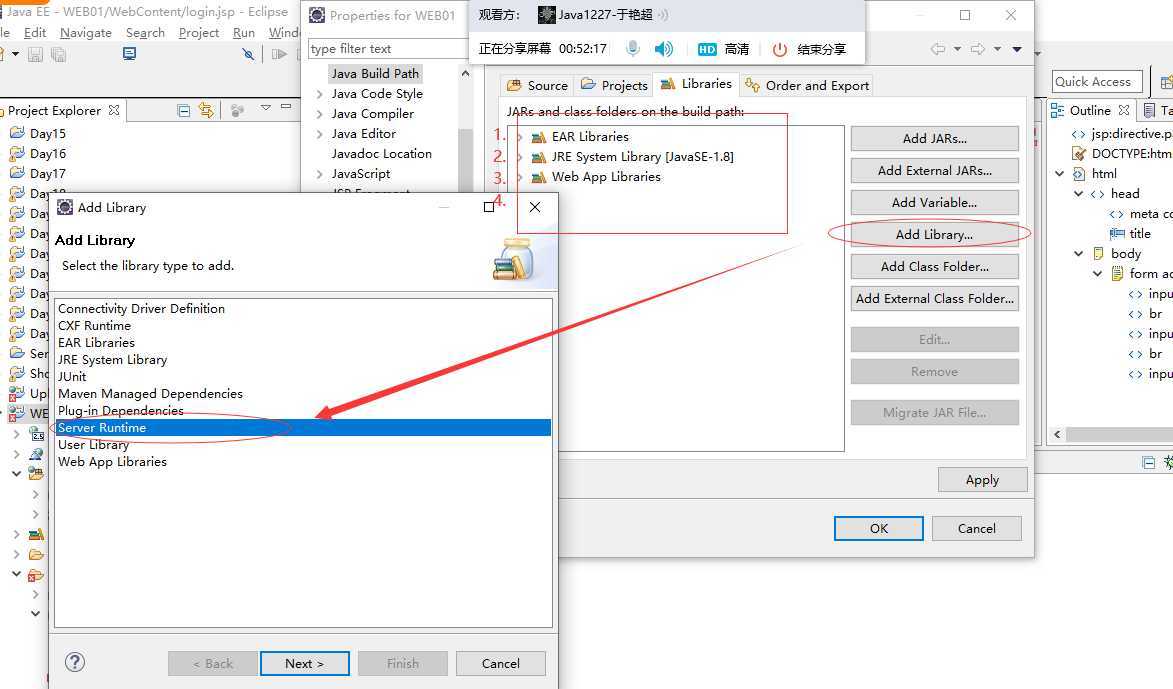The width and height of the screenshot is (1173, 689).
Task: Choose JUnit library type
Action: click(72, 376)
